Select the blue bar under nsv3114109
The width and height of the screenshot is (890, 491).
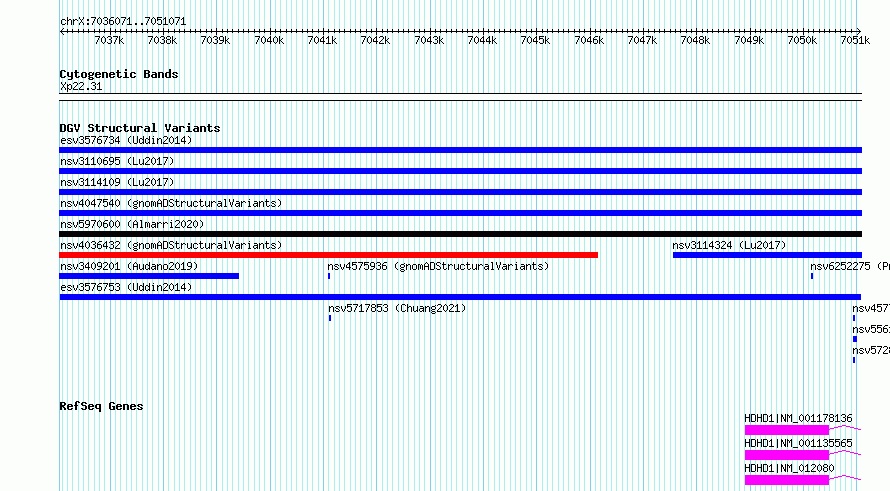[460, 192]
